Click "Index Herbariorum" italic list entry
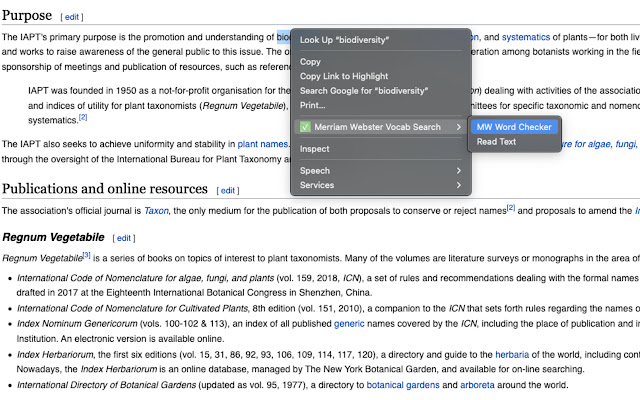The width and height of the screenshot is (640, 400). pos(55,355)
